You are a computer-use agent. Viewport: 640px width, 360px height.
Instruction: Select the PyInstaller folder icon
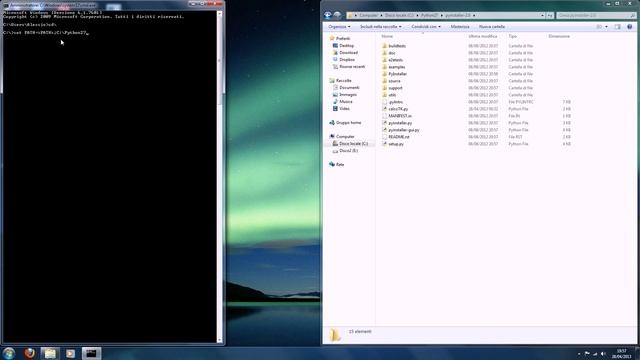(x=384, y=73)
